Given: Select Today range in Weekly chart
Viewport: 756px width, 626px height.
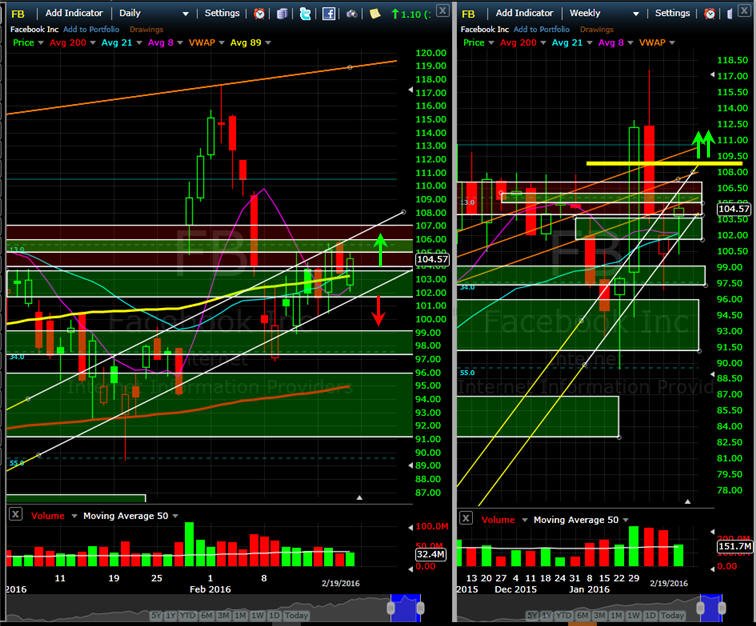Looking at the screenshot, I should pos(673,616).
